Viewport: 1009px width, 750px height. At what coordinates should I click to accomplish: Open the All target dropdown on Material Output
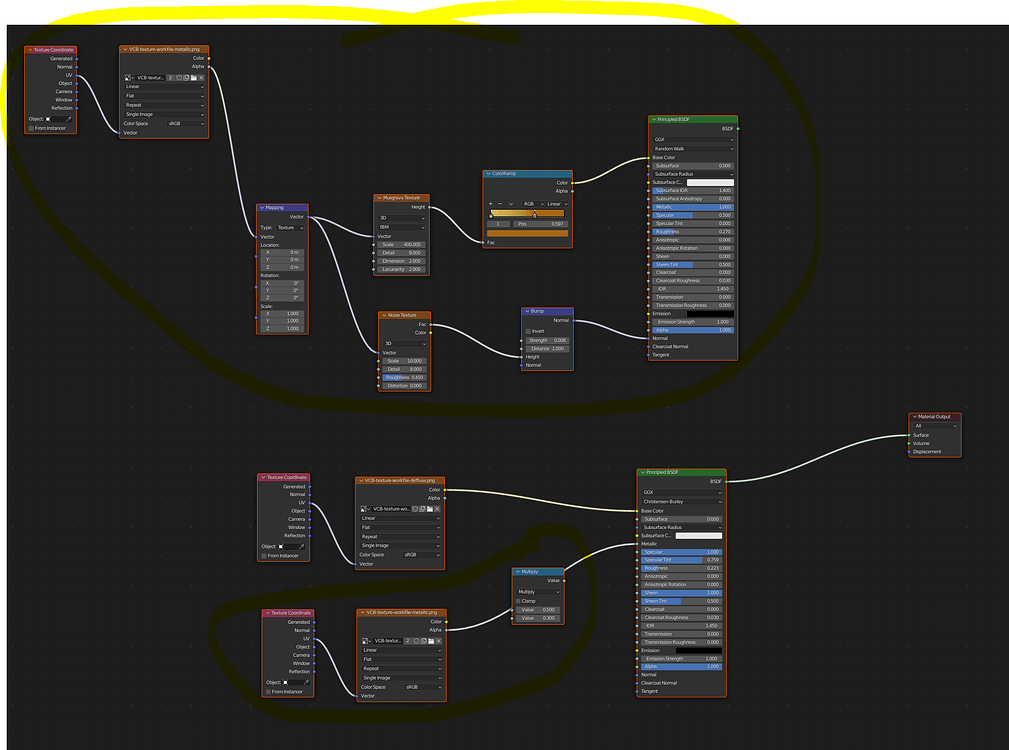point(935,426)
